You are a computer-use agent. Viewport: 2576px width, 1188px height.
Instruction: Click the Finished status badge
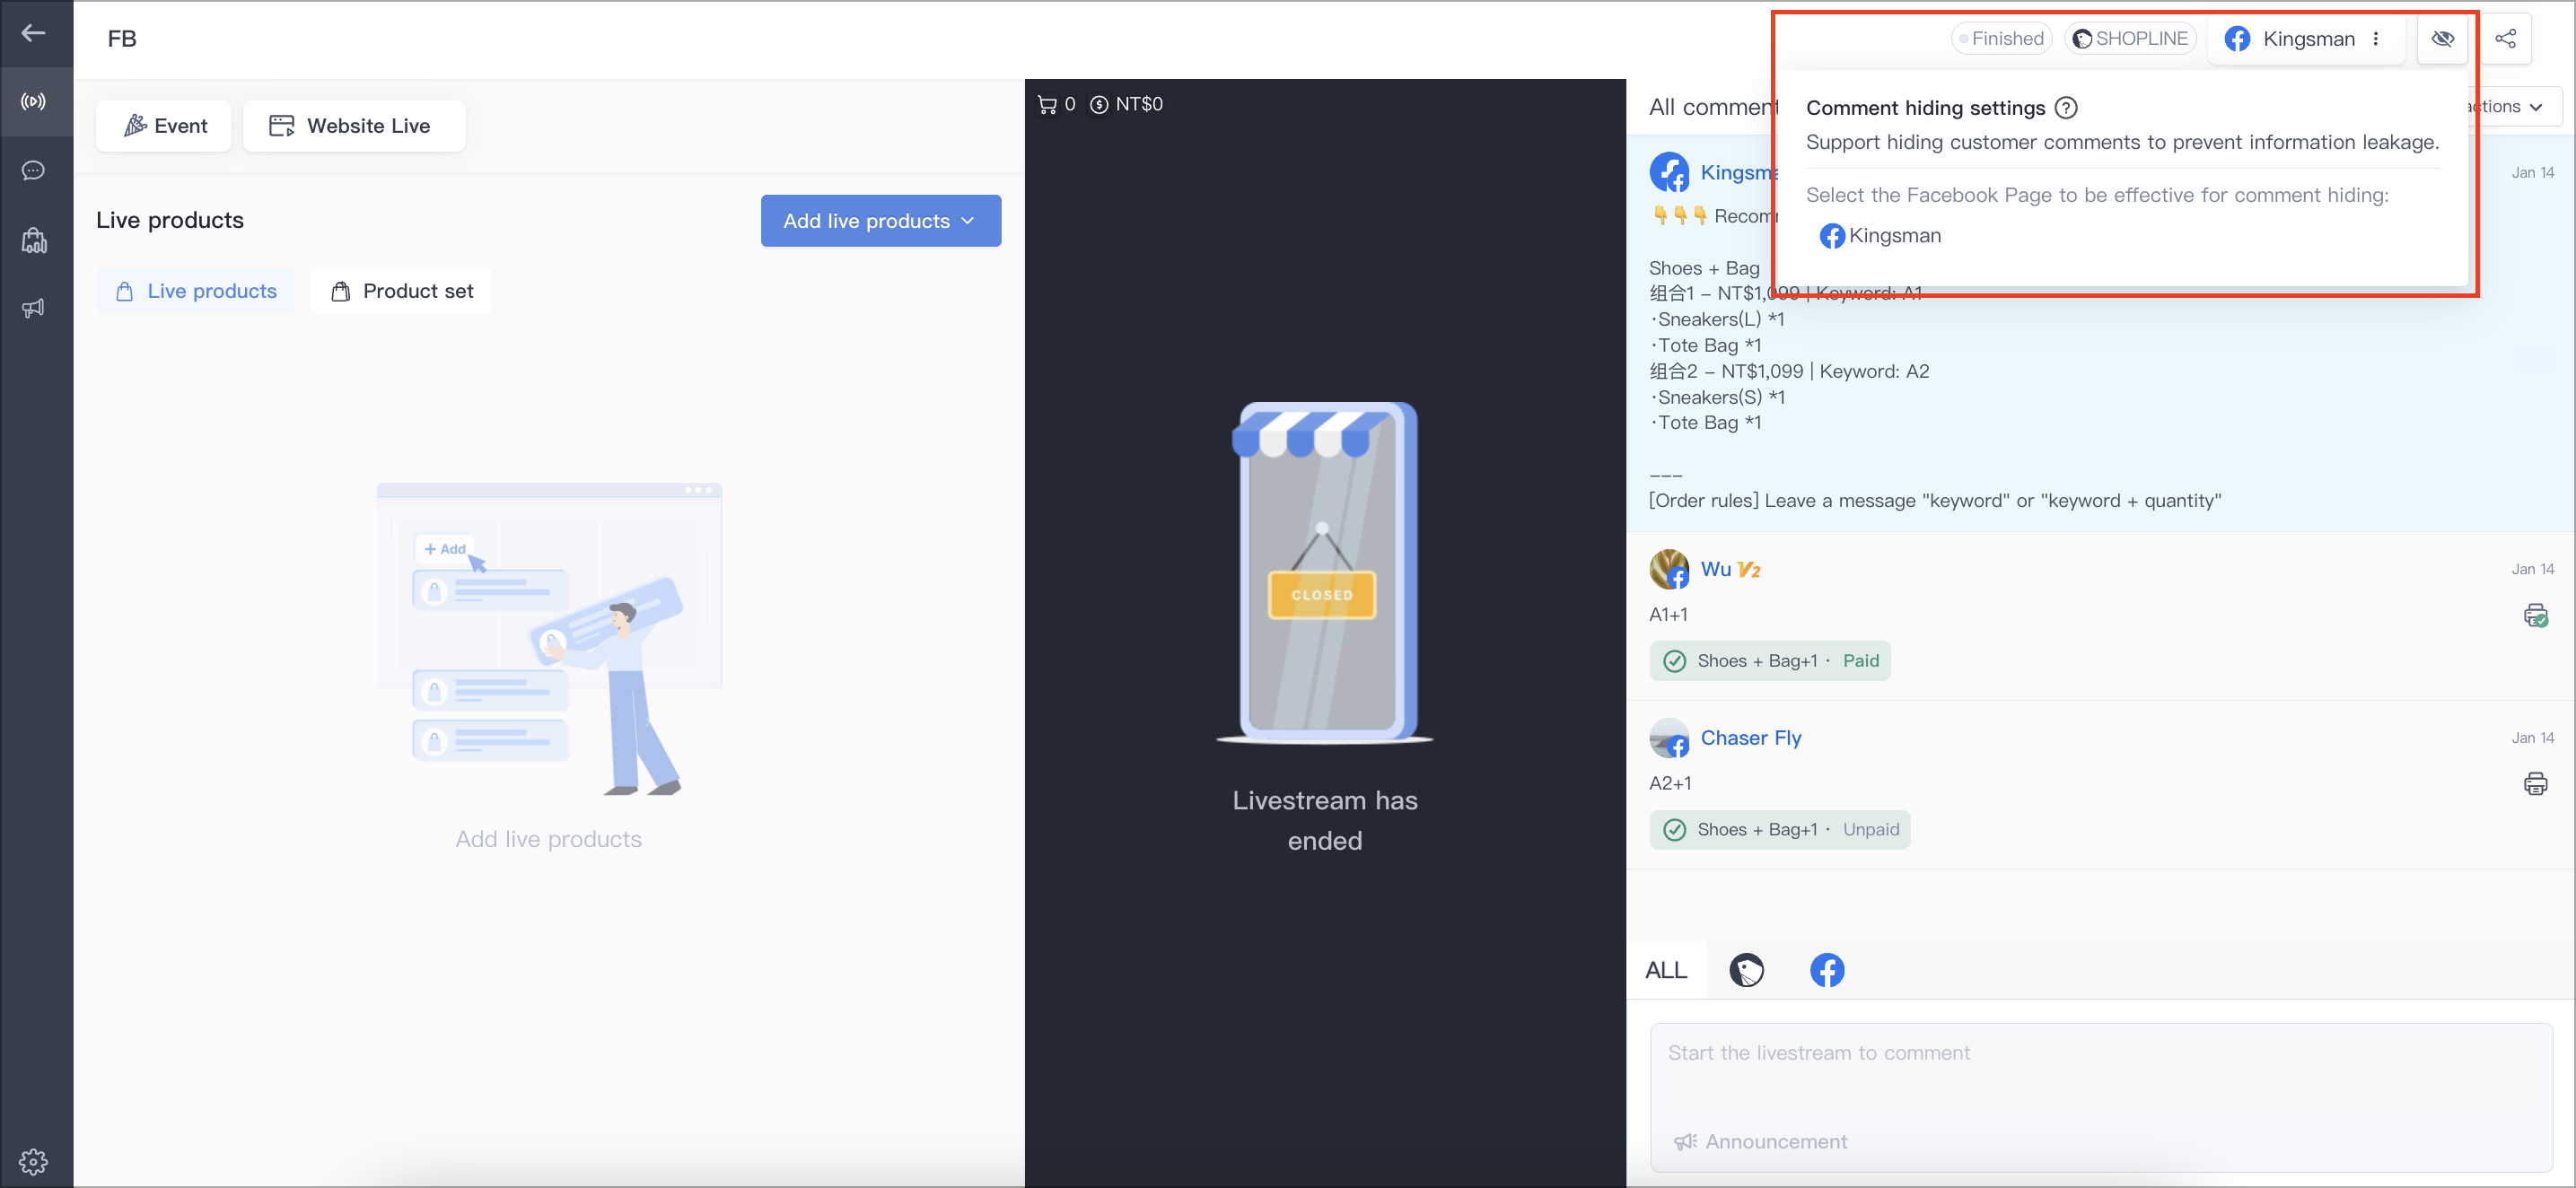click(x=2001, y=38)
